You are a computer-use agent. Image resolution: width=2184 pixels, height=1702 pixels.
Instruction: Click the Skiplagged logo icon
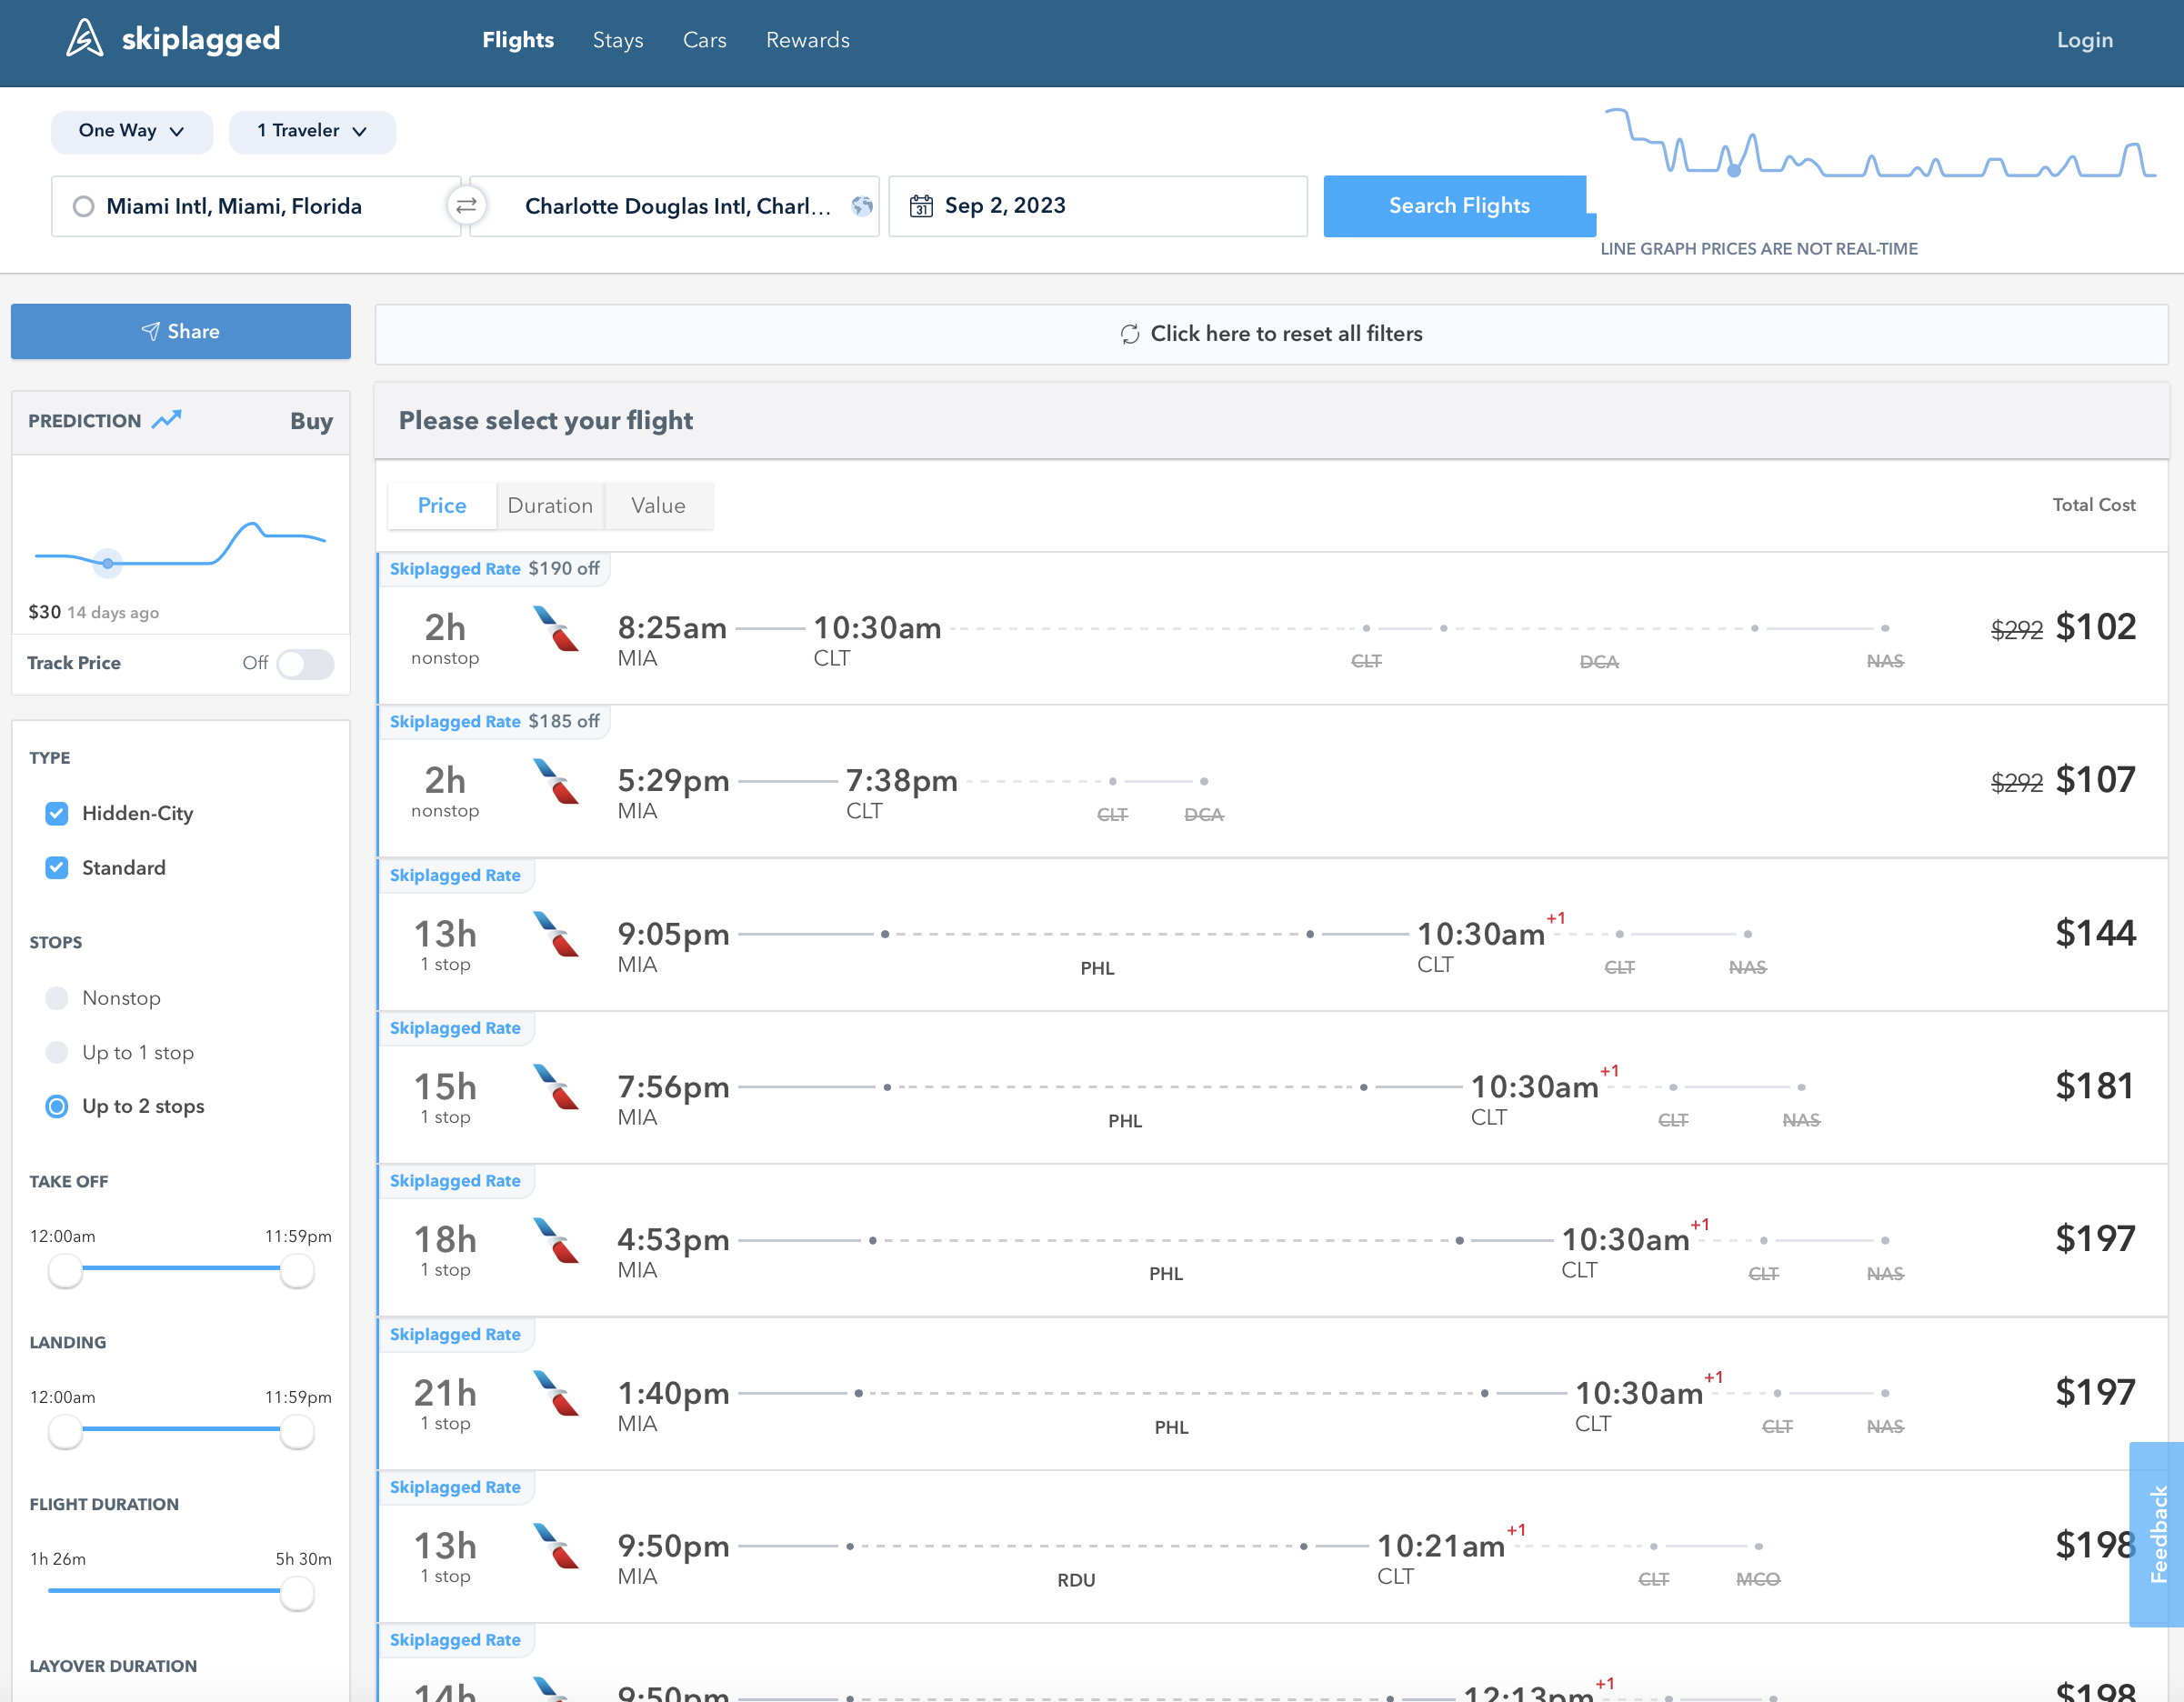pos(84,39)
